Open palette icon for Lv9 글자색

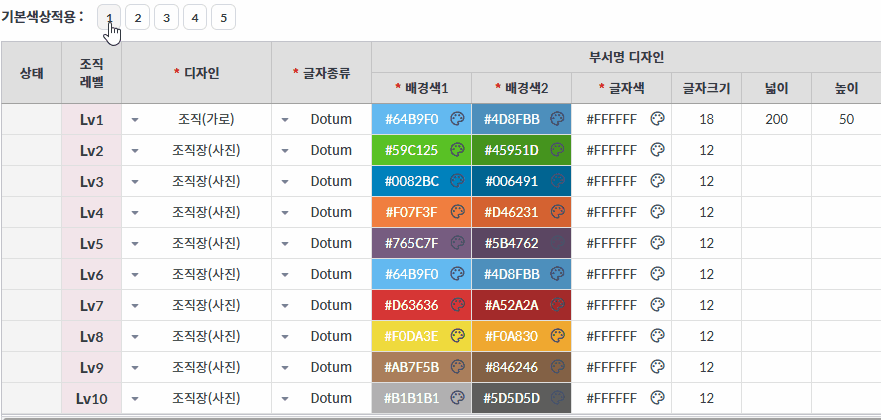657,367
